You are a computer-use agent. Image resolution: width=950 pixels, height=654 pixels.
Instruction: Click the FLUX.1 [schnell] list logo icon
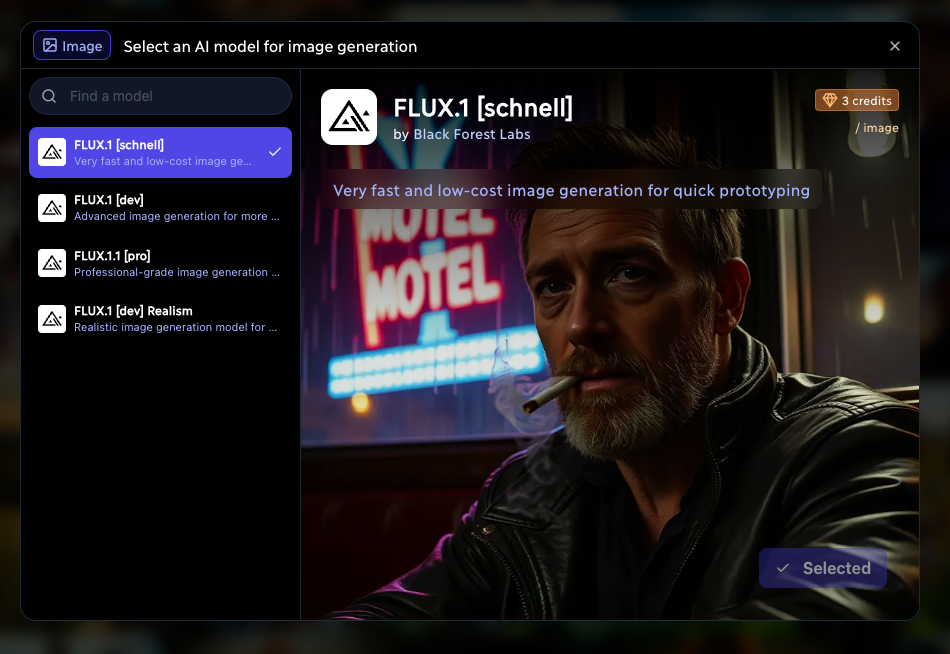tap(52, 152)
